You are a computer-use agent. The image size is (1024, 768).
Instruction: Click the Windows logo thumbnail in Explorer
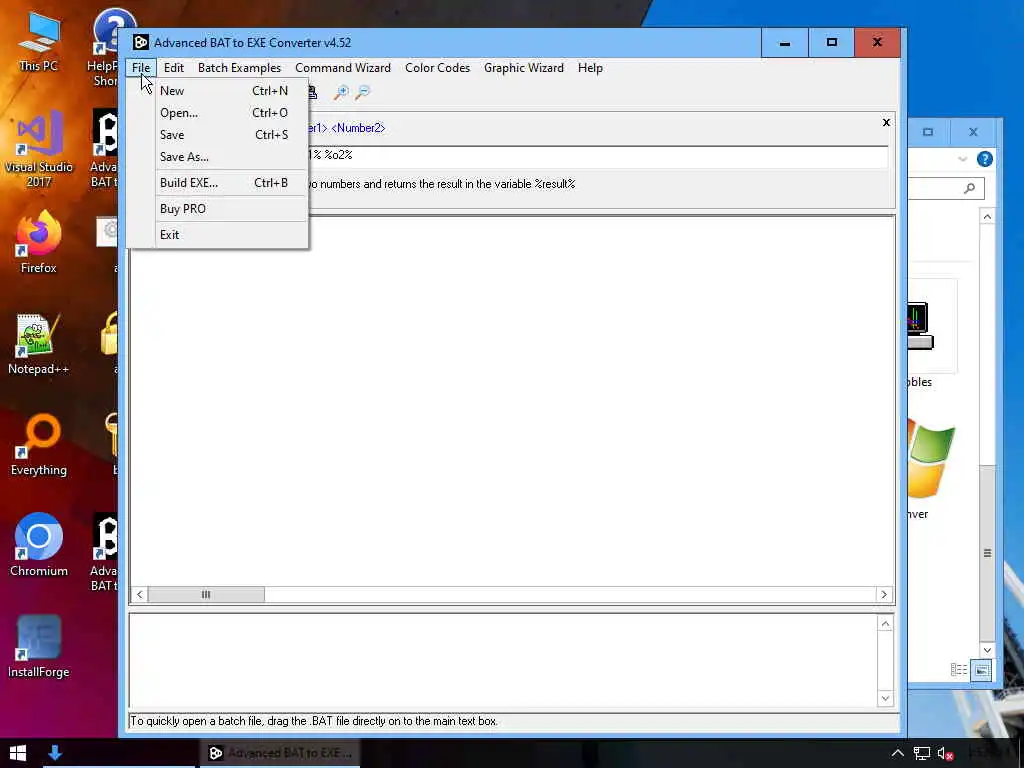point(931,459)
